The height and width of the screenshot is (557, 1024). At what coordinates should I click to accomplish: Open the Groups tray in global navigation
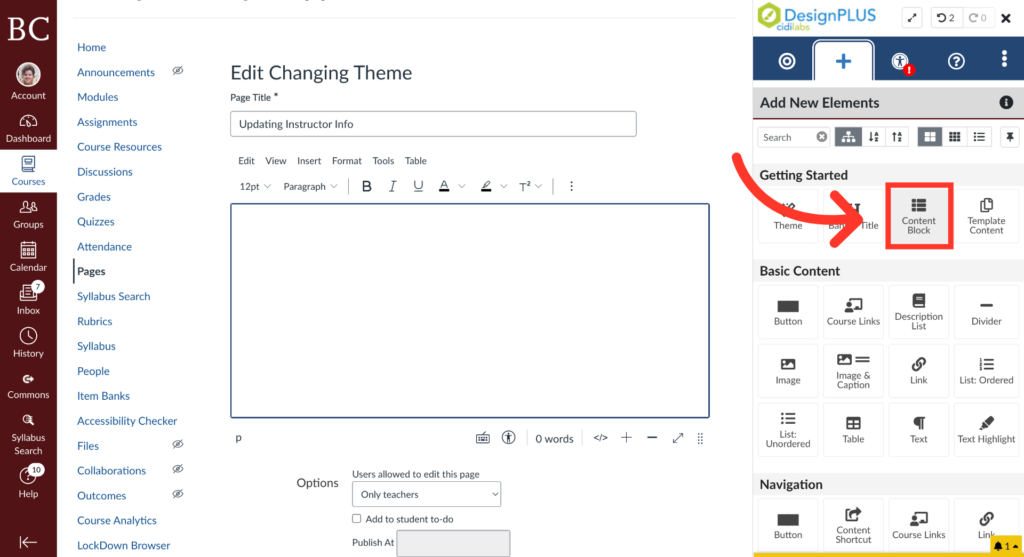point(28,215)
